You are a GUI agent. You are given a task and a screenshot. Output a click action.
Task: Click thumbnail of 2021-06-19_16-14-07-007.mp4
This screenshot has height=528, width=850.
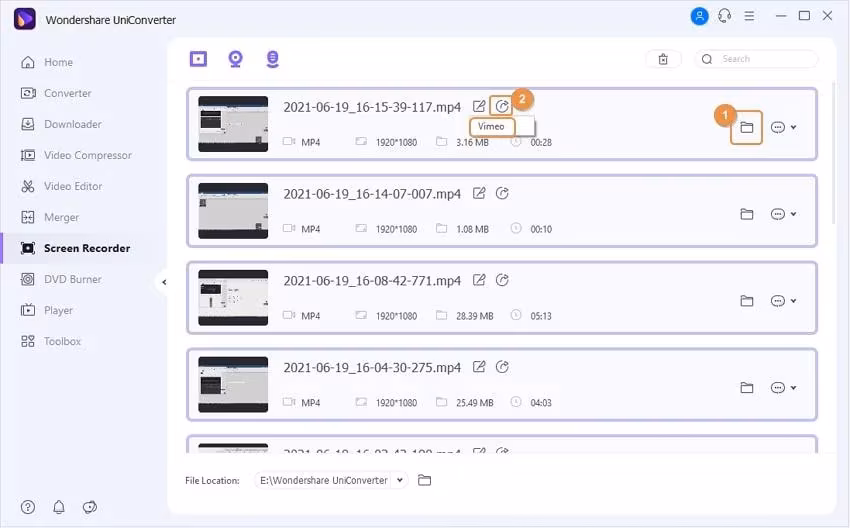pos(233,211)
